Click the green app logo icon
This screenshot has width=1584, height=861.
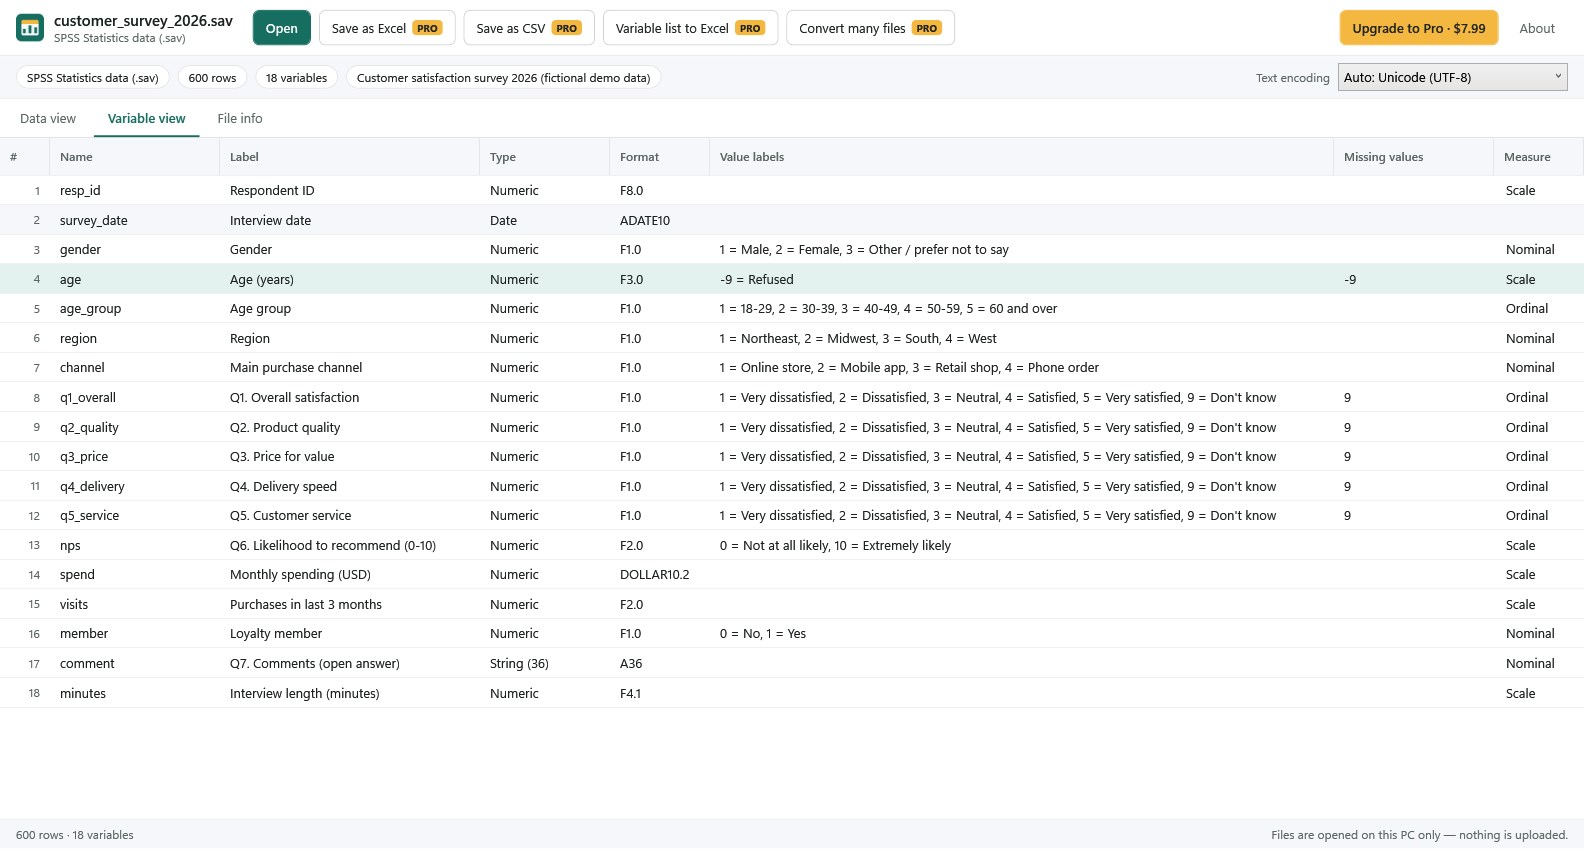pos(30,28)
